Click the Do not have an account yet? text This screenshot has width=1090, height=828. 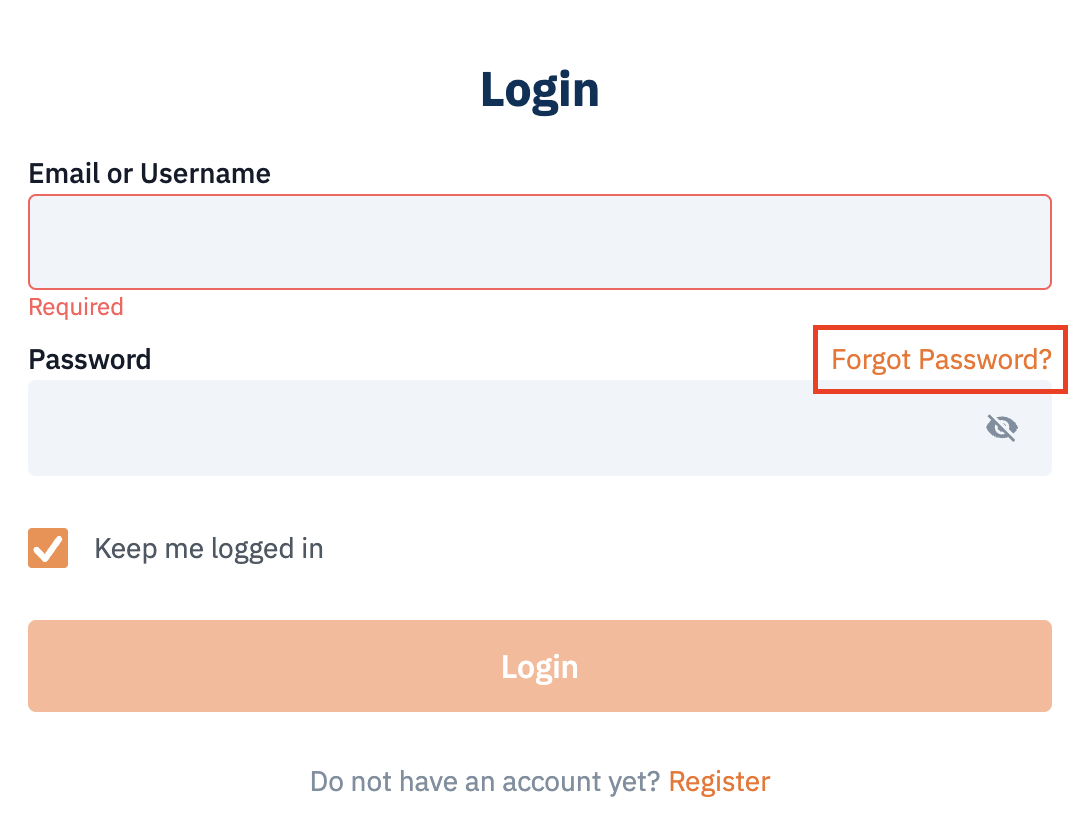click(485, 781)
